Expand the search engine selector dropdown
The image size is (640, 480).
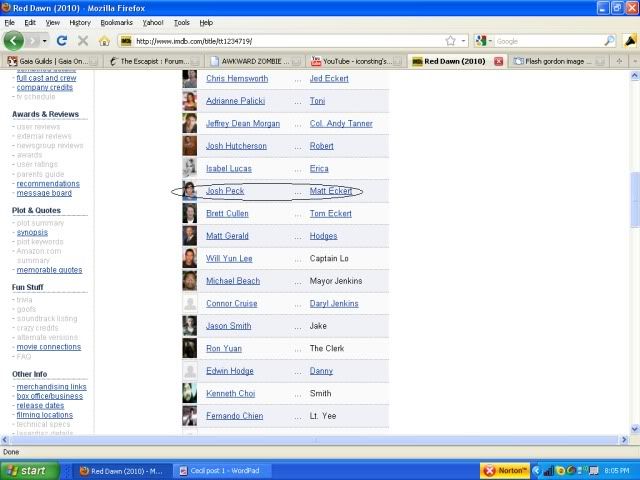[490, 41]
